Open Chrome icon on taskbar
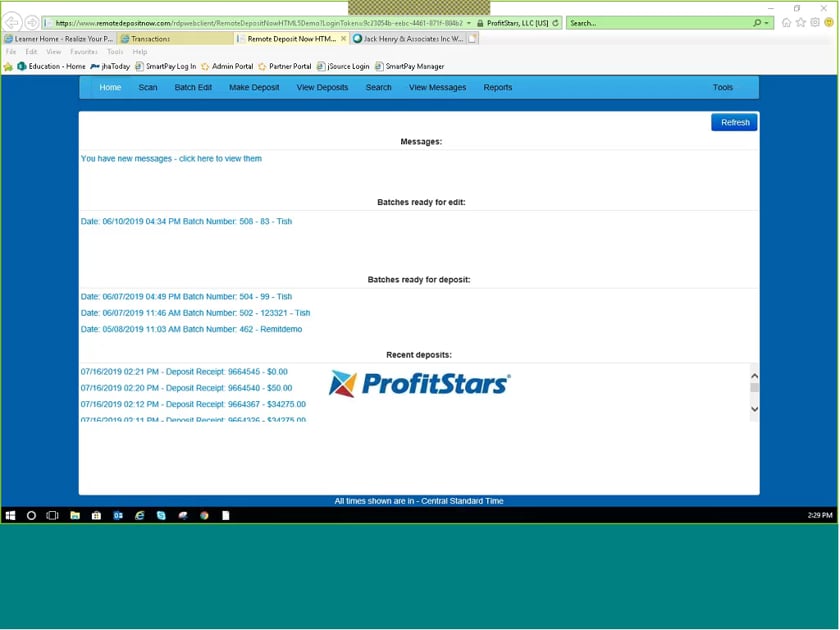This screenshot has height=630, width=840. (204, 515)
